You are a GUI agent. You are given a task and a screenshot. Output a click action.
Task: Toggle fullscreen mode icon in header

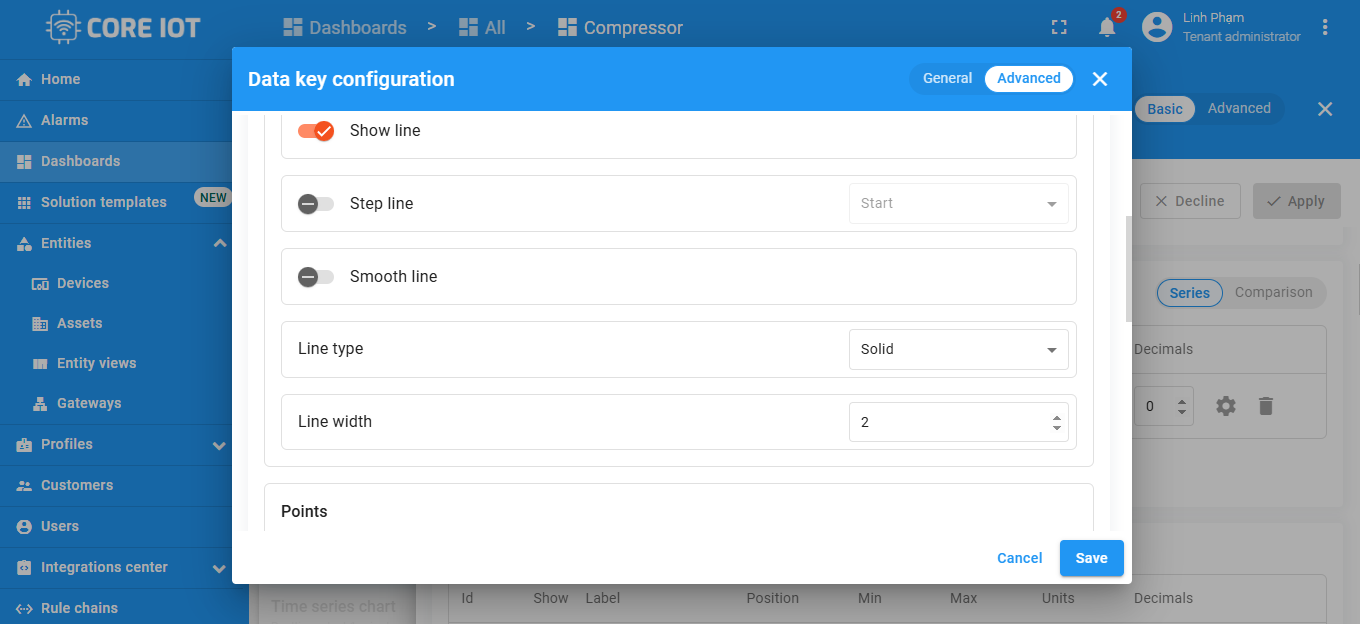tap(1059, 28)
